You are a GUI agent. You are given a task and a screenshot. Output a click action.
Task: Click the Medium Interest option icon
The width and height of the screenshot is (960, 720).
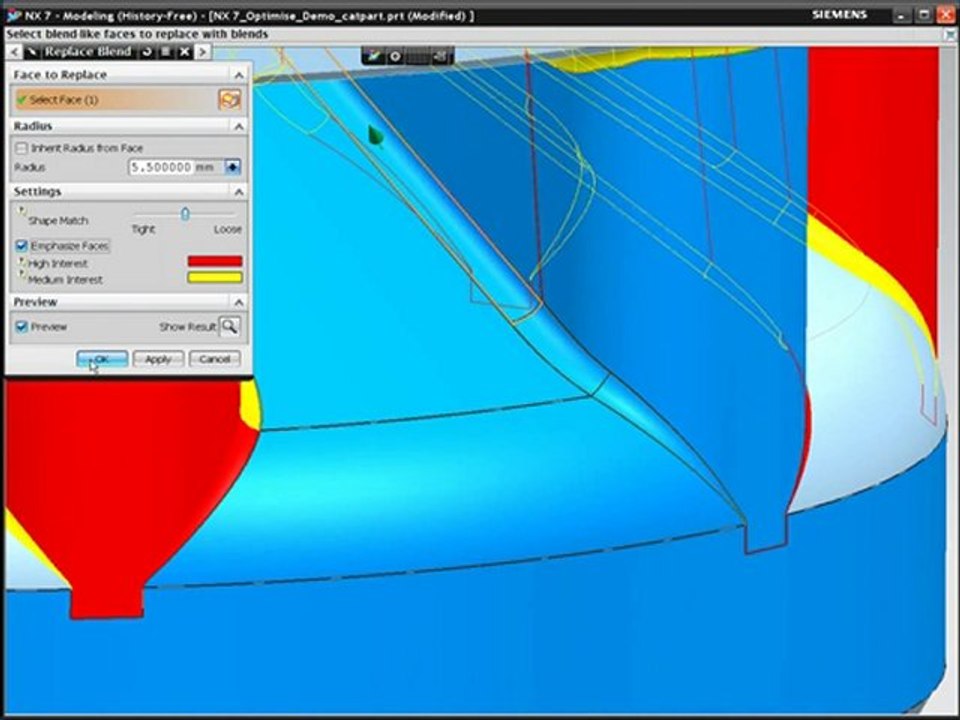tap(22, 276)
